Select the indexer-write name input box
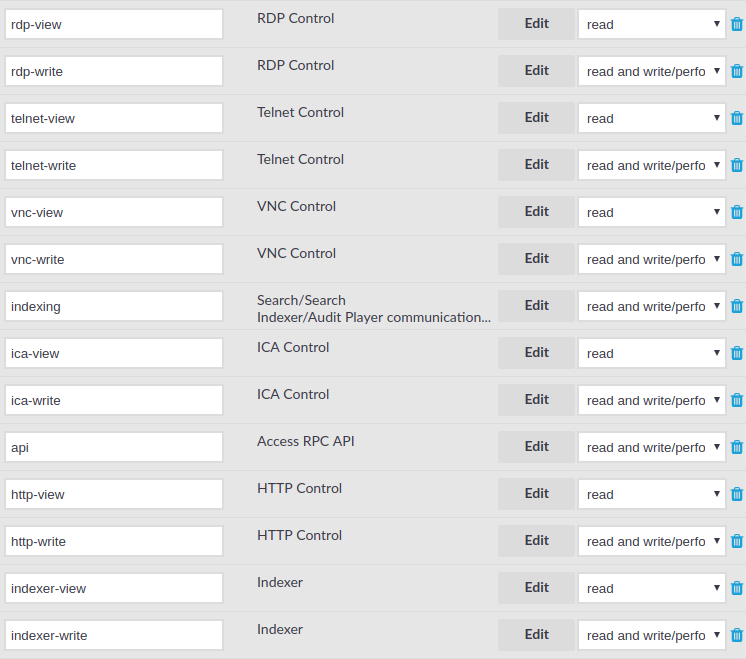Screen dimensions: 746x659 point(114,635)
